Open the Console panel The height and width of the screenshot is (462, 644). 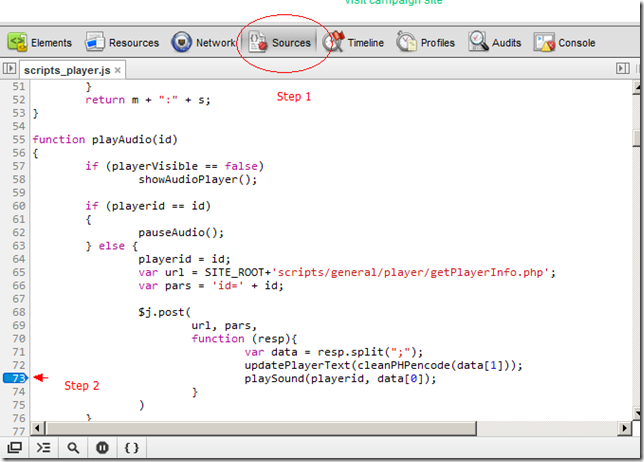pos(565,42)
